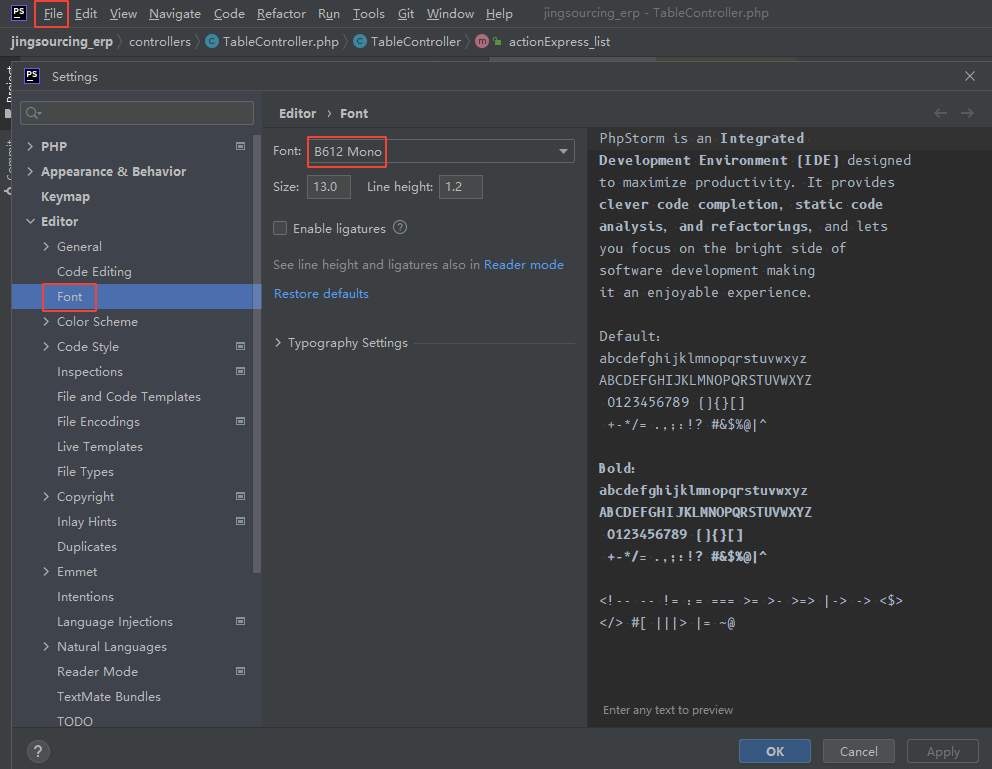Click the font preview text area
This screenshot has width=992, height=769.
click(x=790, y=427)
